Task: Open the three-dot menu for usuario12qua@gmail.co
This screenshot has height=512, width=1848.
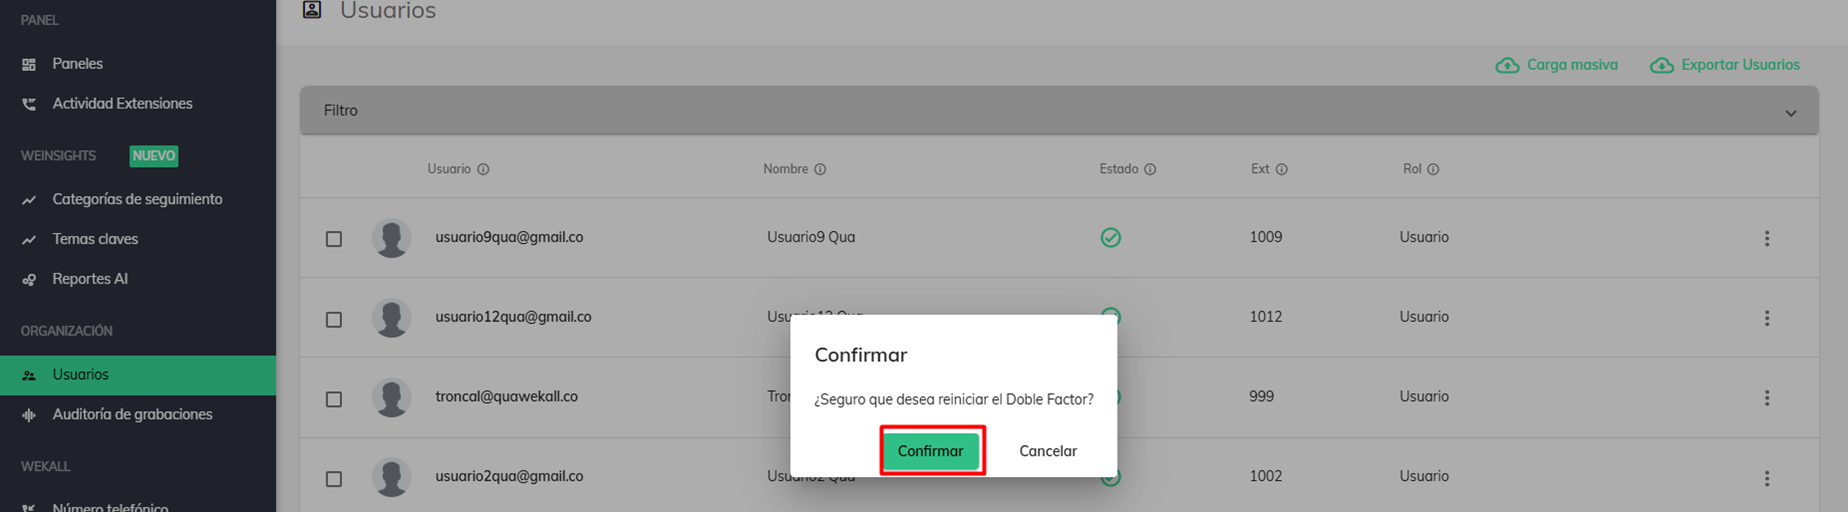Action: pyautogui.click(x=1767, y=318)
